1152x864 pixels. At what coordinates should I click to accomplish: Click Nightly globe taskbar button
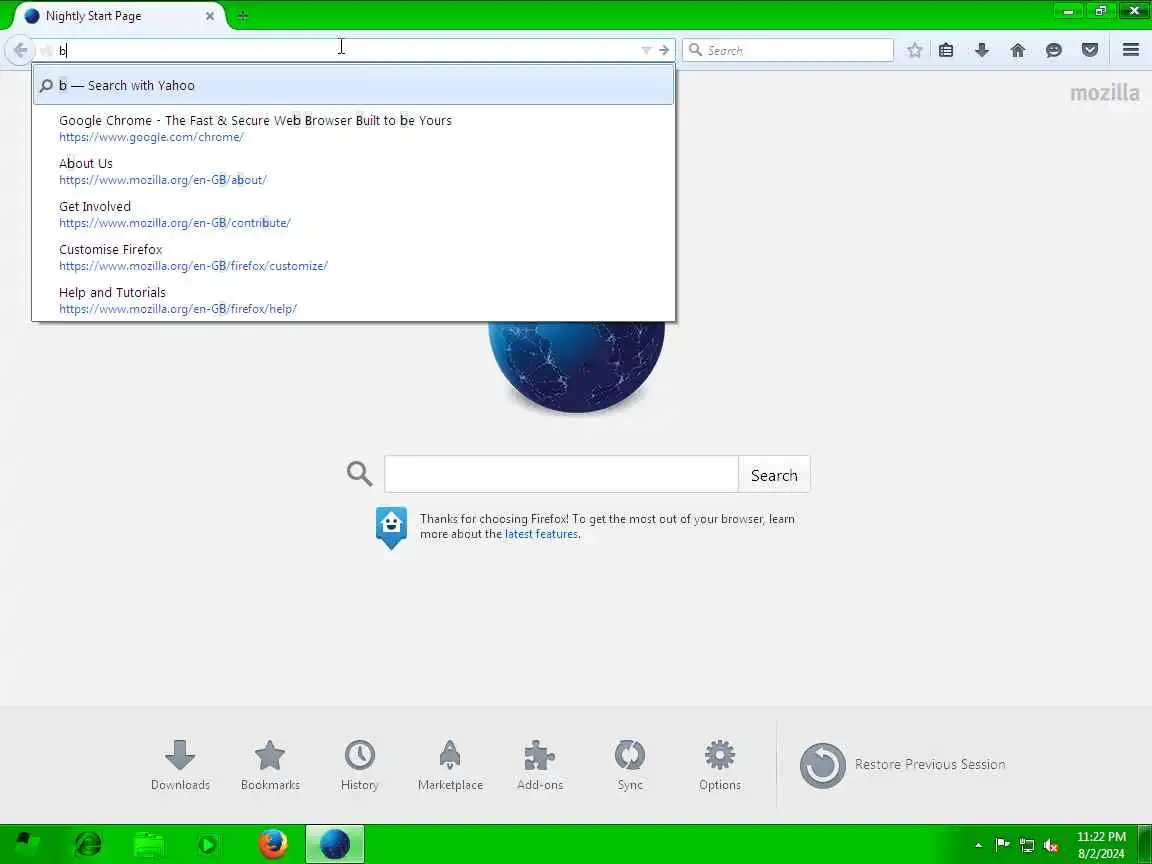(x=335, y=844)
